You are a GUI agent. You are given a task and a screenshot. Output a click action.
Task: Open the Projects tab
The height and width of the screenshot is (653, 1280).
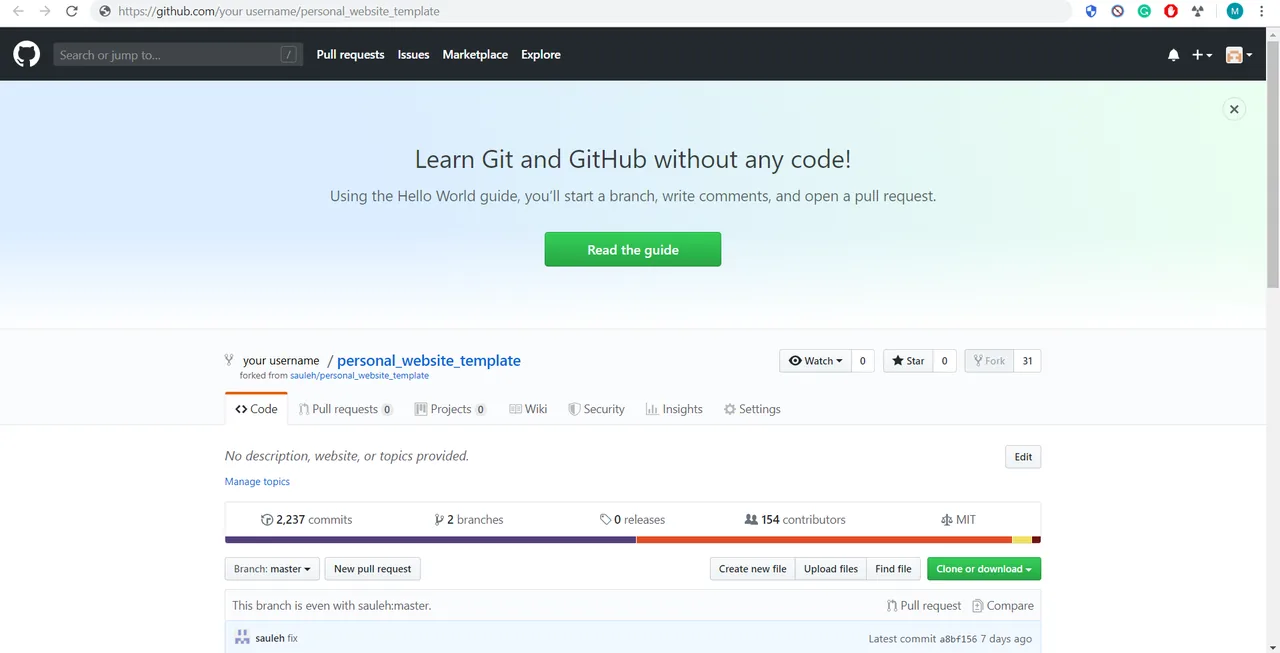(450, 409)
